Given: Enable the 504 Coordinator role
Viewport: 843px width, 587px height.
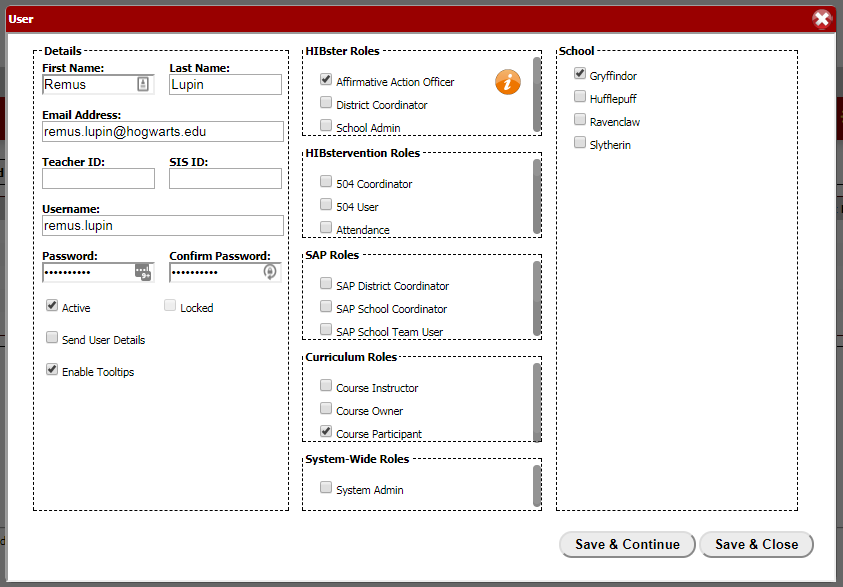Looking at the screenshot, I should click(x=326, y=181).
